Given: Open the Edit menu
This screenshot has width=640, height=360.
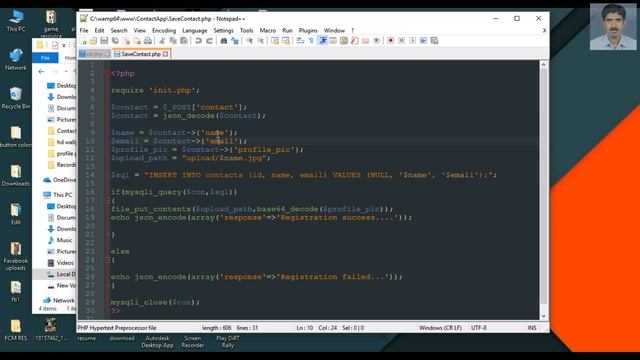Looking at the screenshot, I should [99, 31].
